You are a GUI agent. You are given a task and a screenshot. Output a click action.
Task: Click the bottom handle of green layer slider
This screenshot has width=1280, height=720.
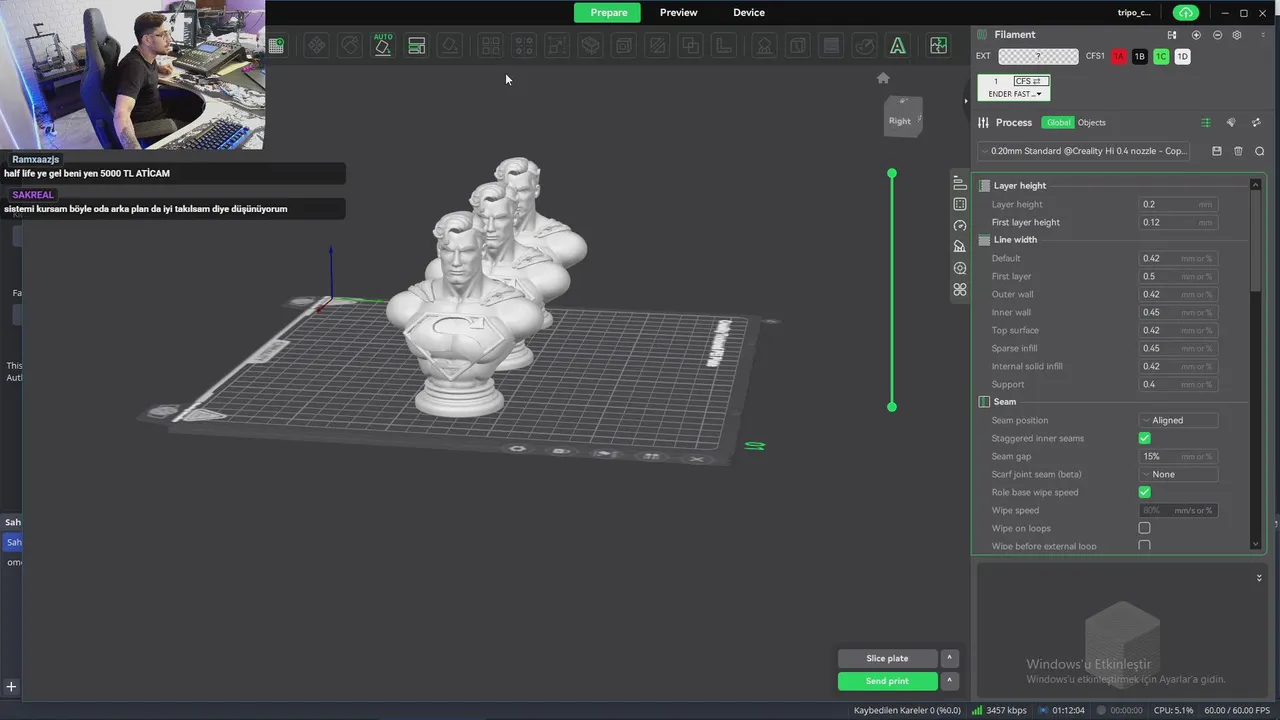(x=892, y=407)
